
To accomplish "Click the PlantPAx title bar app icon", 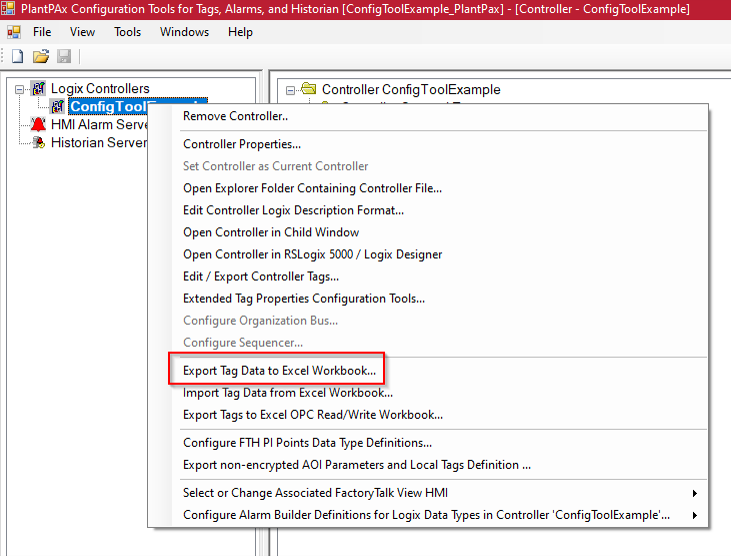I will click(8, 8).
